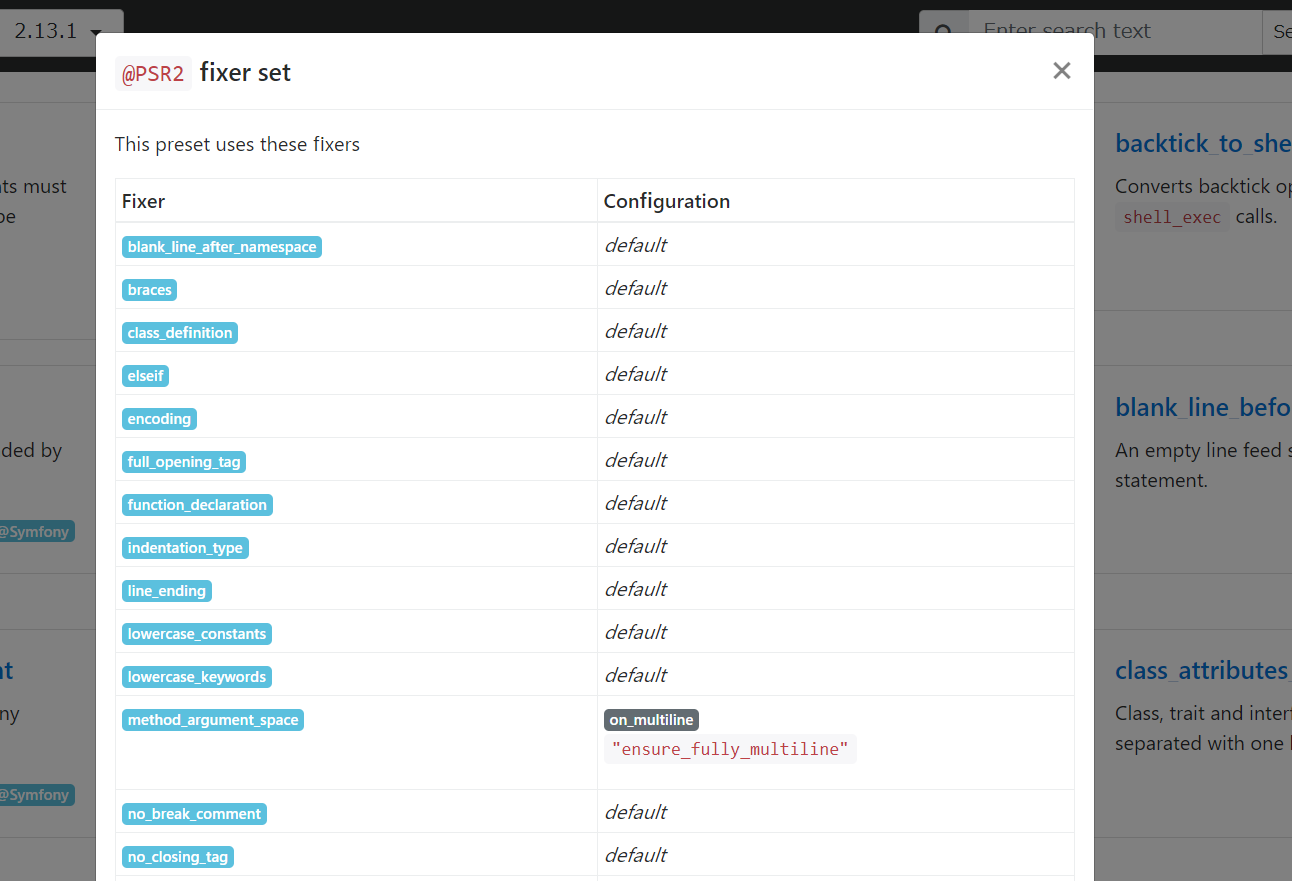1292x881 pixels.
Task: Open the class_definition fixer badge
Action: 180,333
